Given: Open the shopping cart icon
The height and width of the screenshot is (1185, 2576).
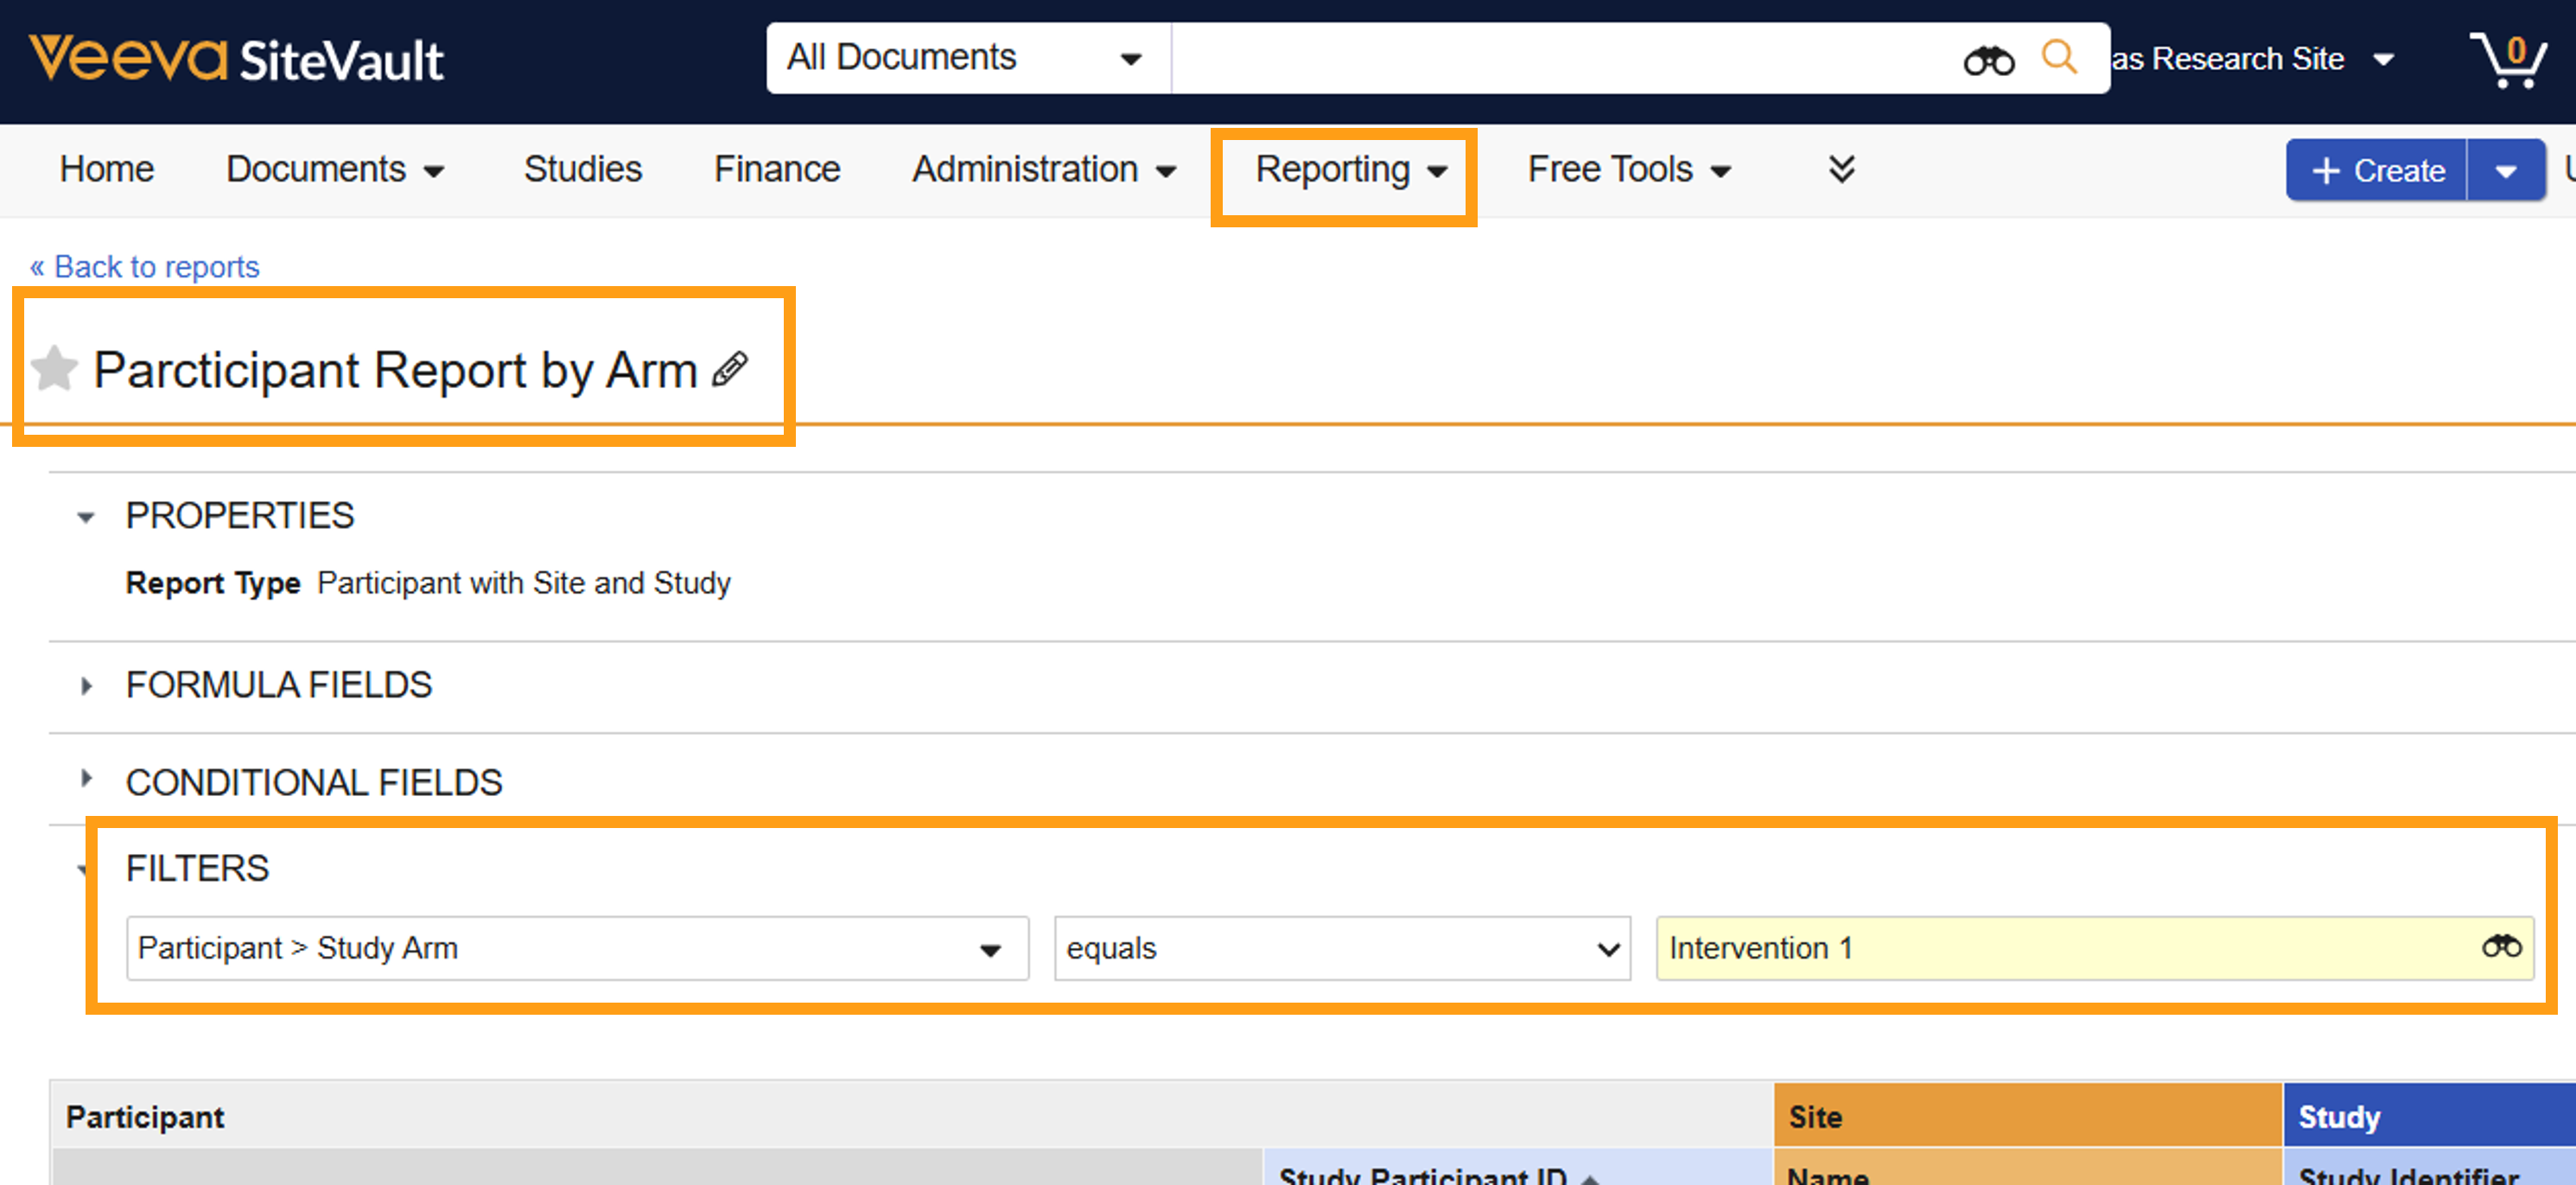Looking at the screenshot, I should coord(2507,60).
